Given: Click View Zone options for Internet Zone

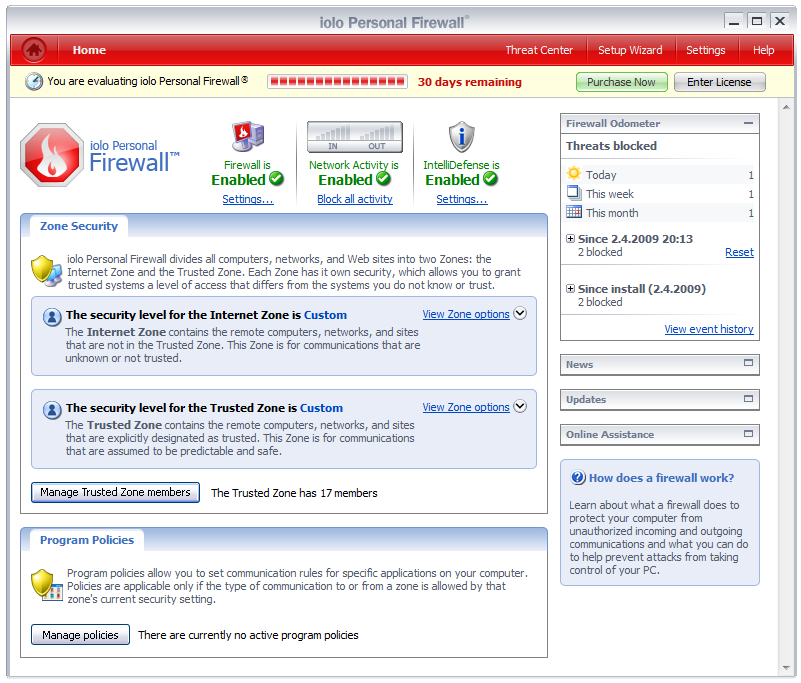Looking at the screenshot, I should pos(466,314).
